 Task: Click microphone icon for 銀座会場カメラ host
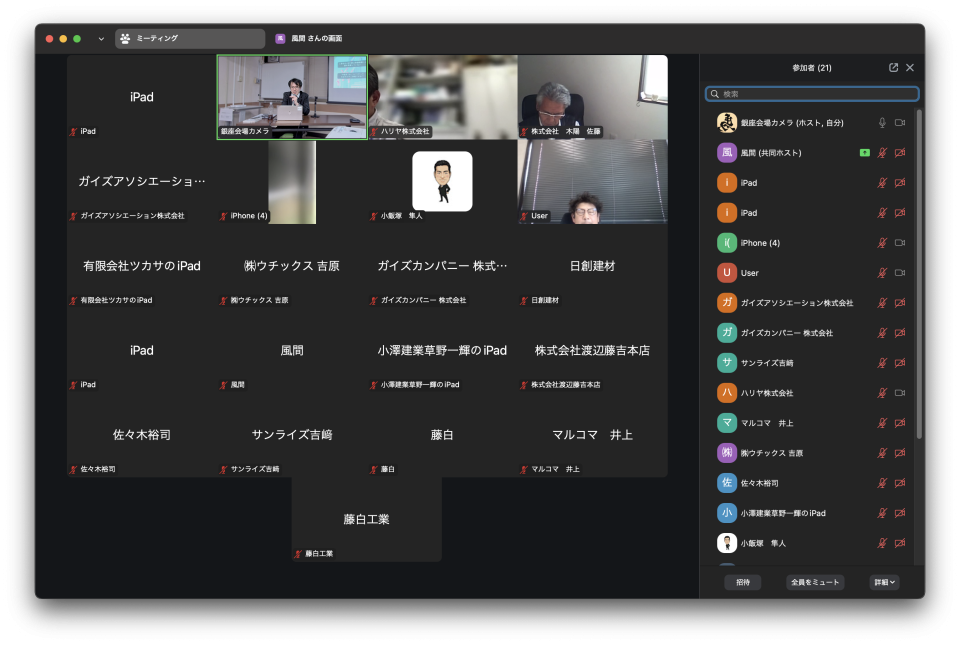[882, 123]
